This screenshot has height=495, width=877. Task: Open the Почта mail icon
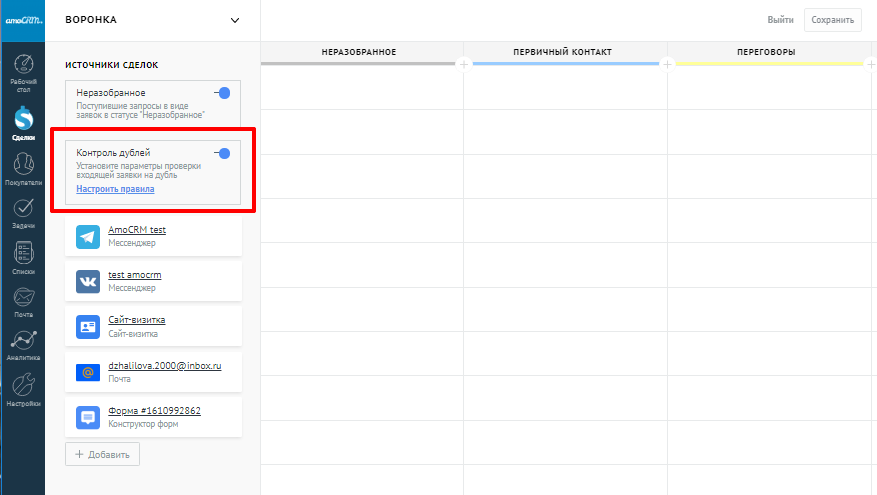point(22,300)
